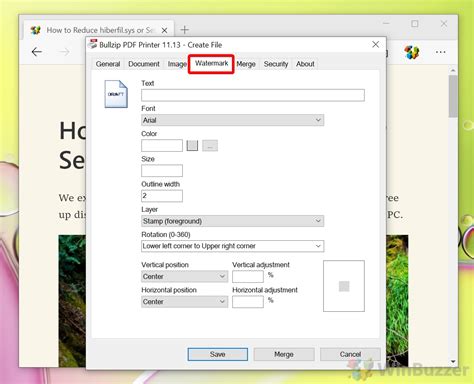This screenshot has width=474, height=384.
Task: Click the browser back arrow
Action: [37, 52]
